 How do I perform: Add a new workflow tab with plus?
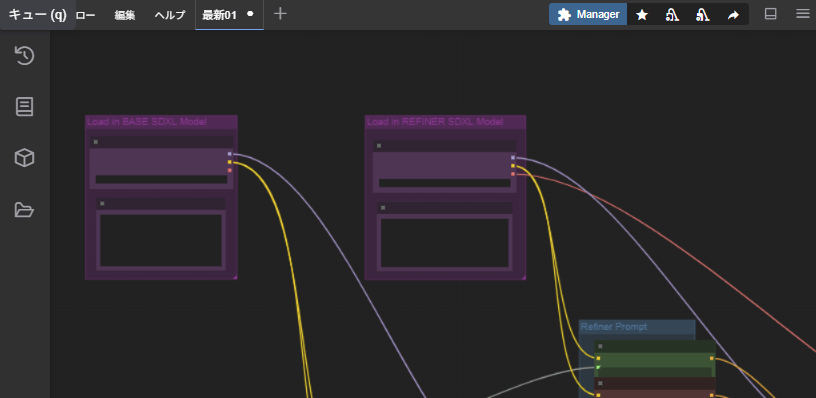(x=280, y=14)
